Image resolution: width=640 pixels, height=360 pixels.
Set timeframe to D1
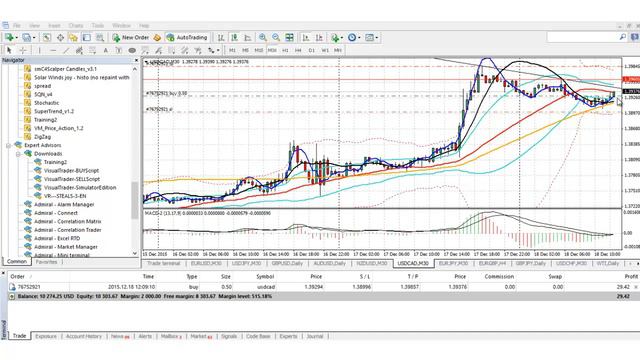coord(311,50)
